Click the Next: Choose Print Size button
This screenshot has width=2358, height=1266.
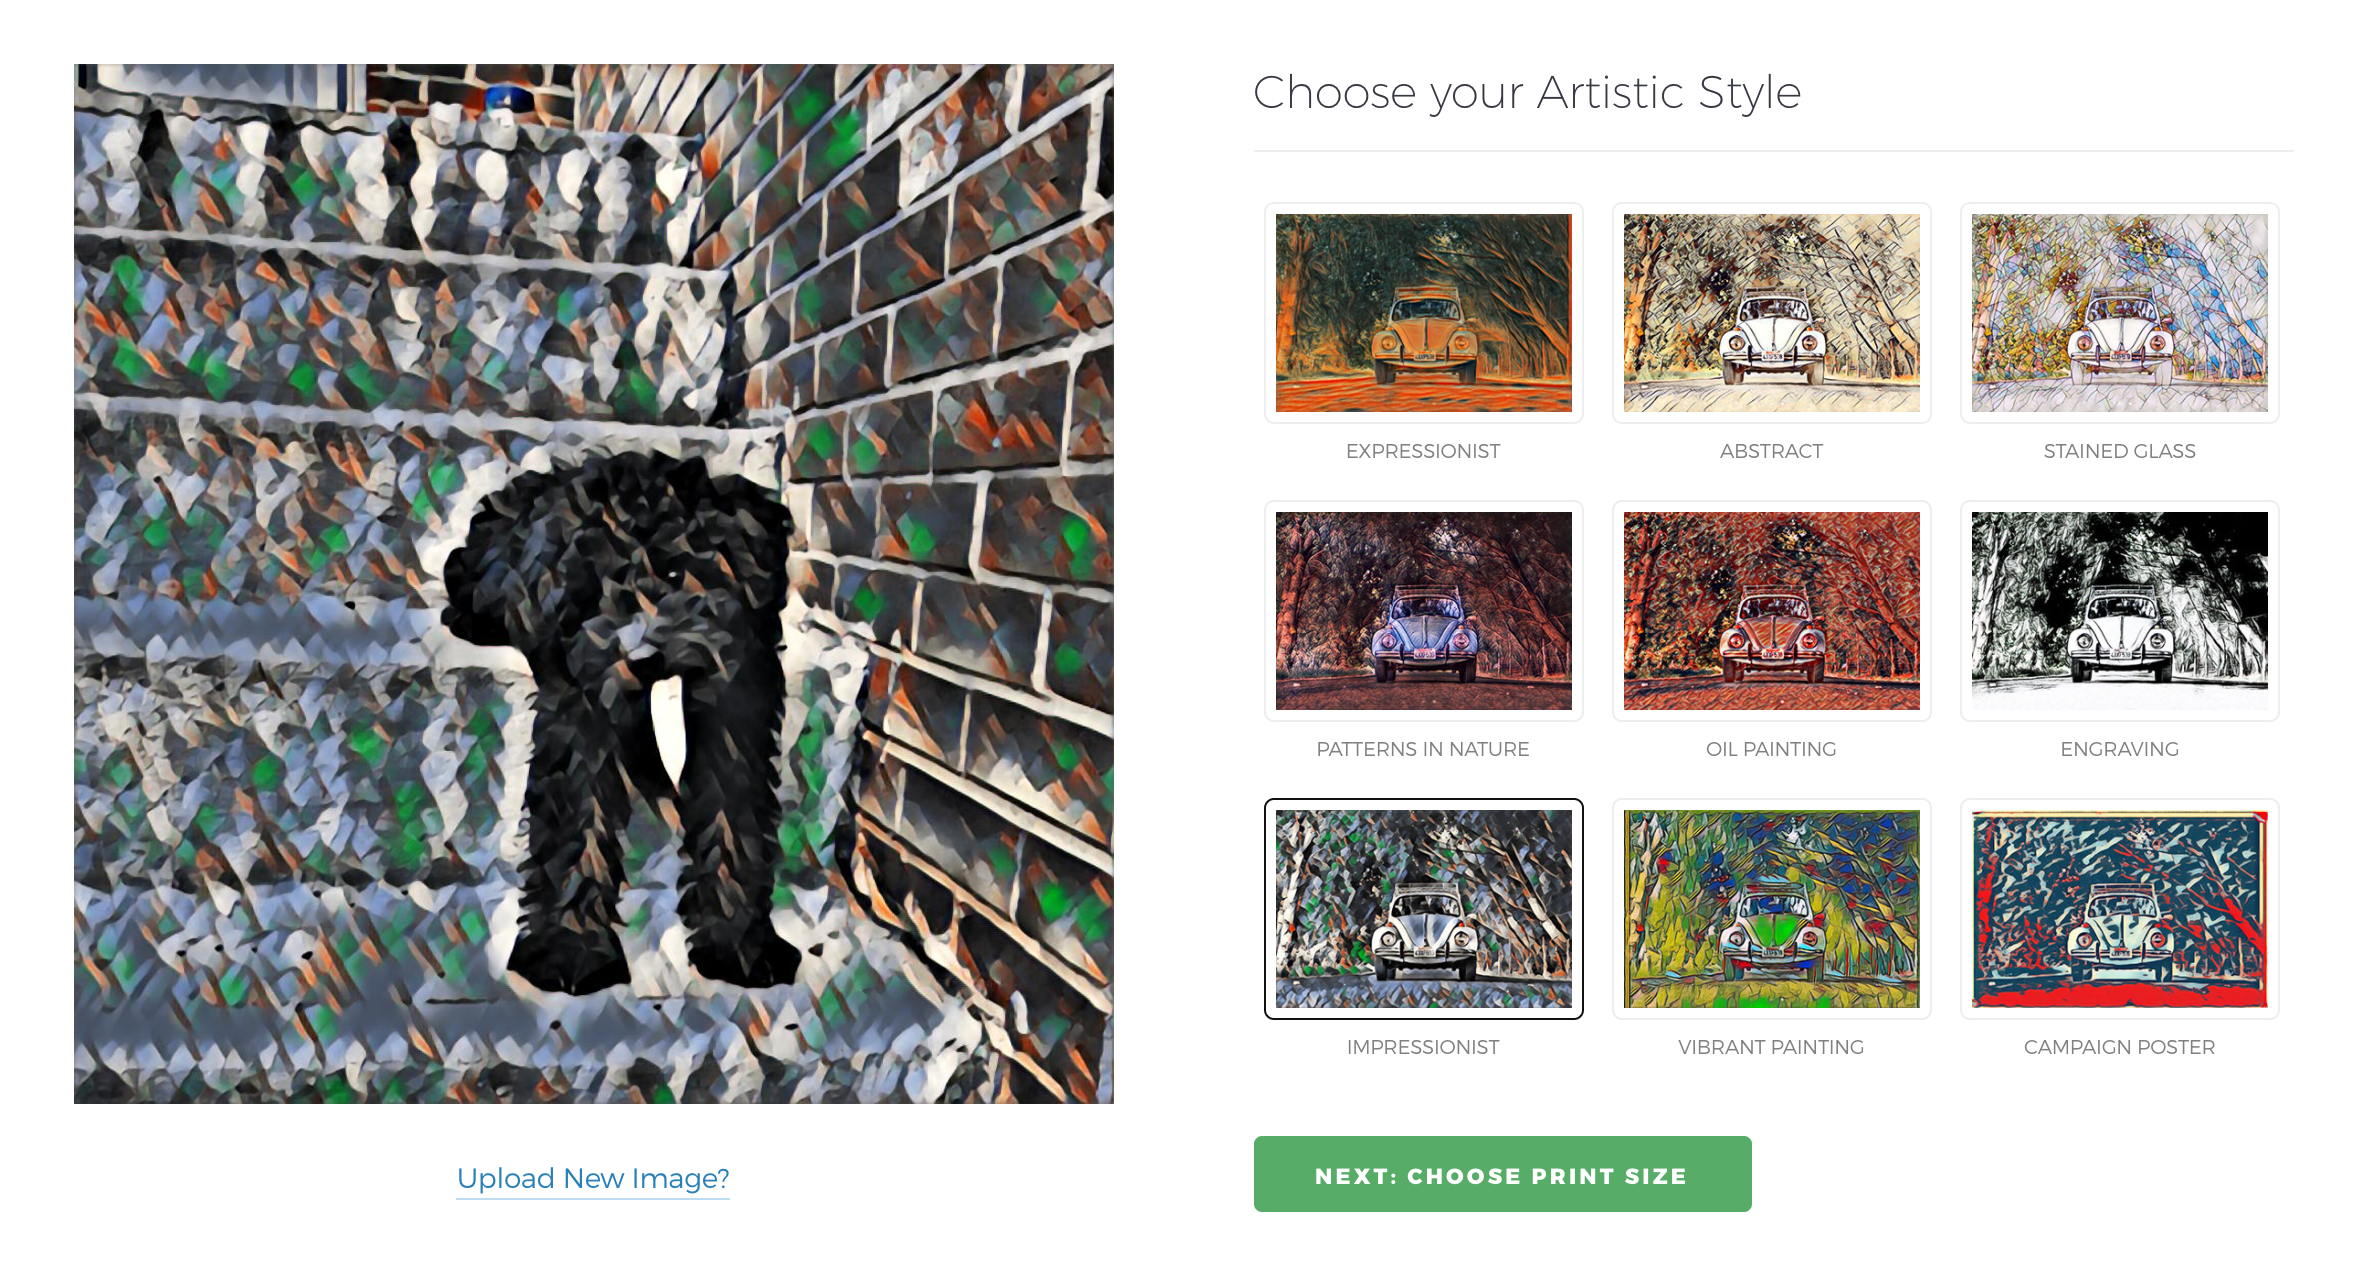1502,1174
